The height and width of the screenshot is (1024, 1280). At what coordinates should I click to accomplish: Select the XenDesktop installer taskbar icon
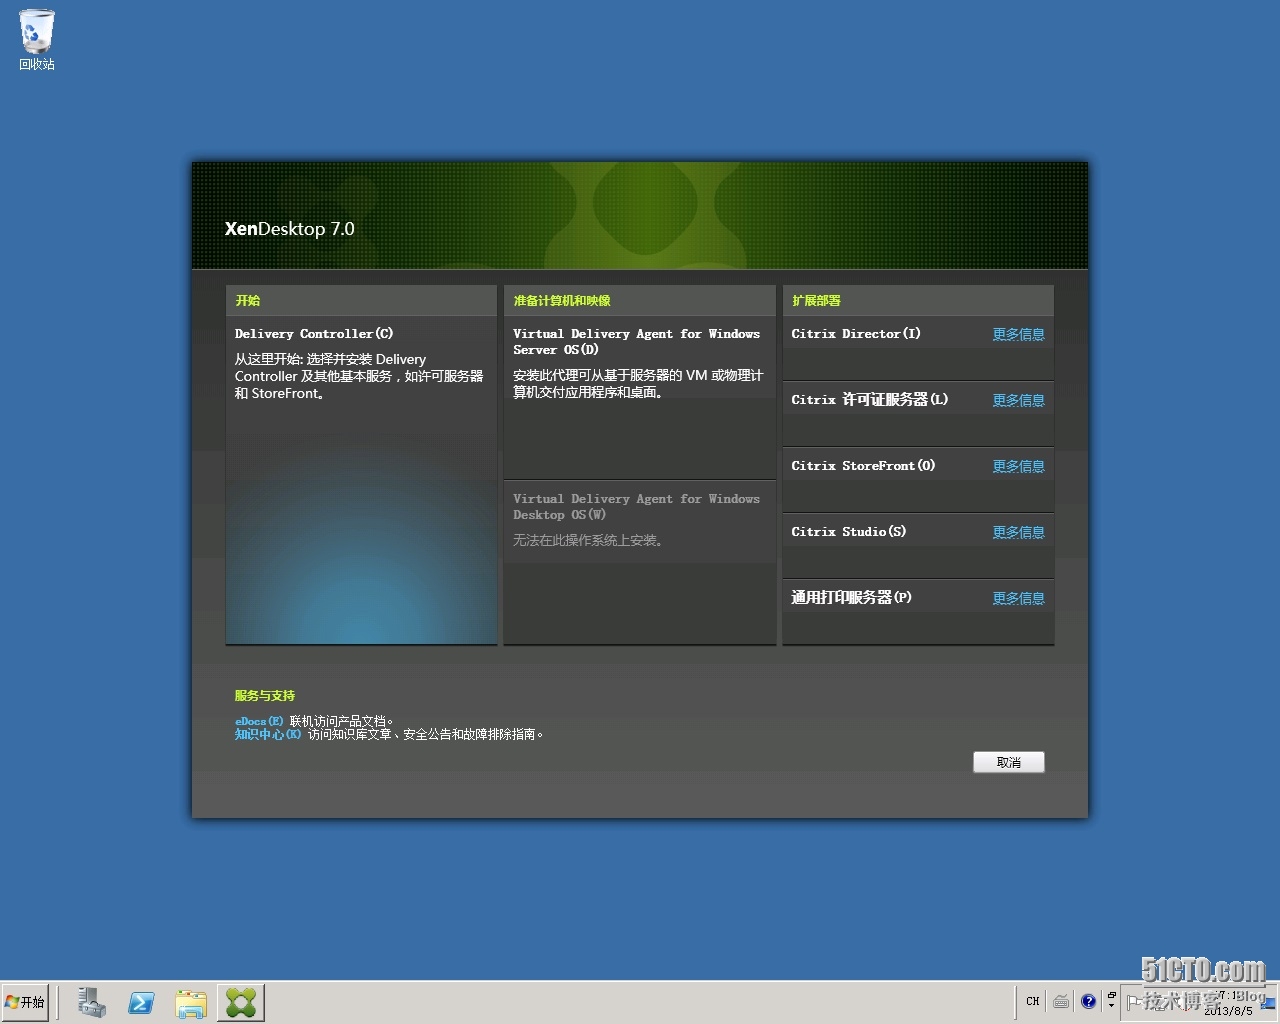[241, 1002]
